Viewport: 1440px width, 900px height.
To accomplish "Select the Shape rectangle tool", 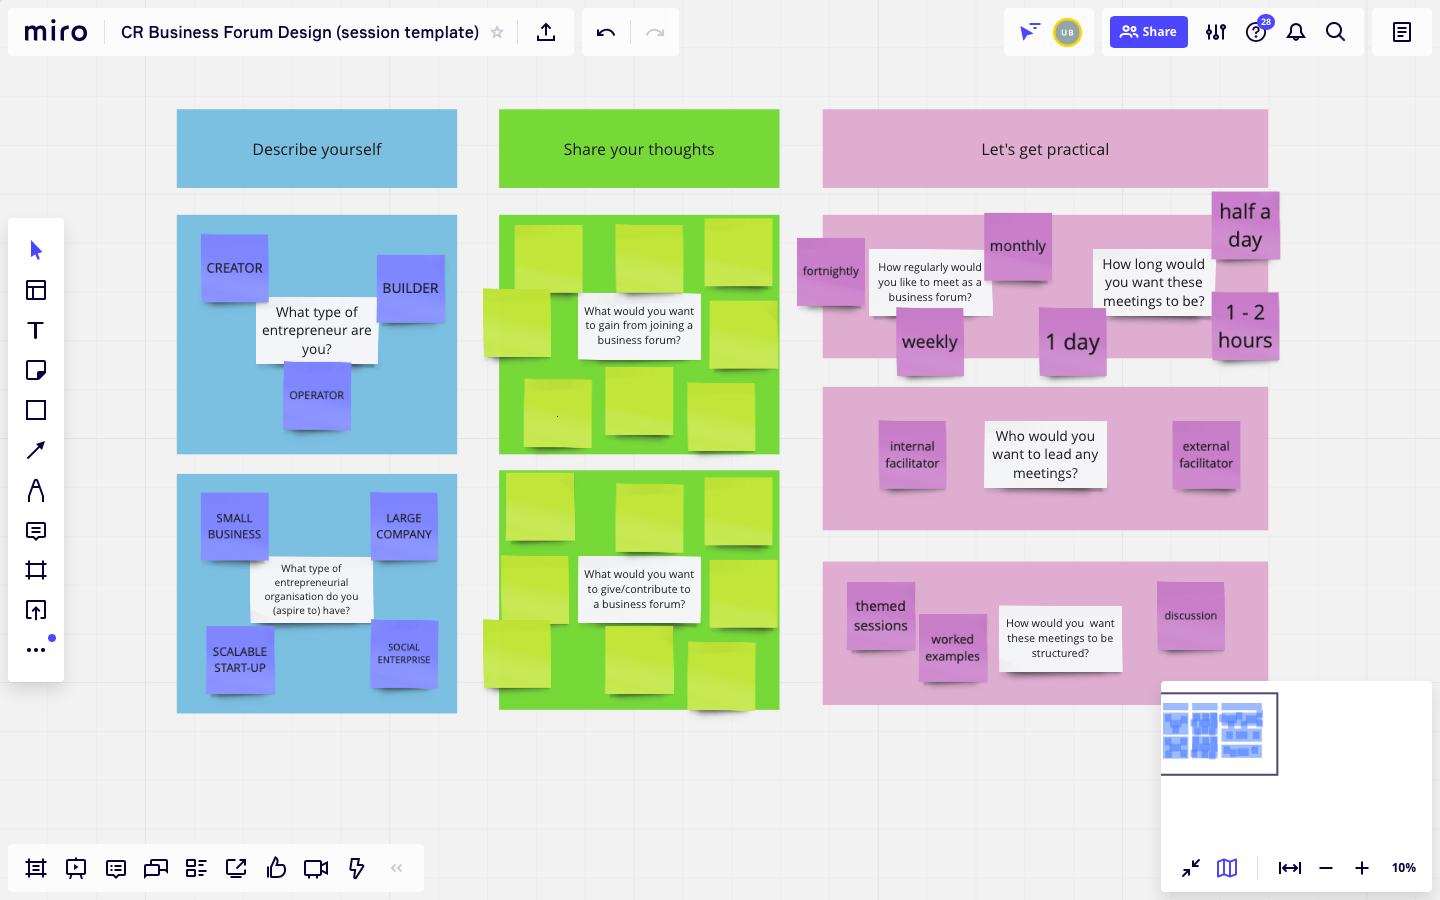I will (x=36, y=410).
